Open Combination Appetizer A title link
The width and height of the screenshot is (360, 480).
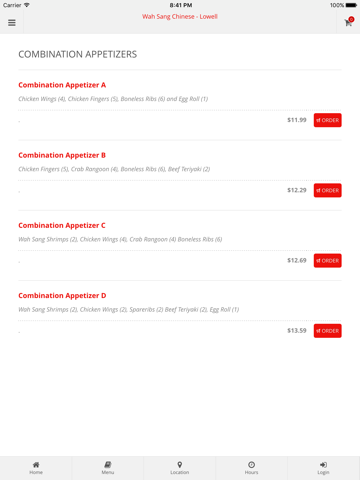click(x=62, y=85)
